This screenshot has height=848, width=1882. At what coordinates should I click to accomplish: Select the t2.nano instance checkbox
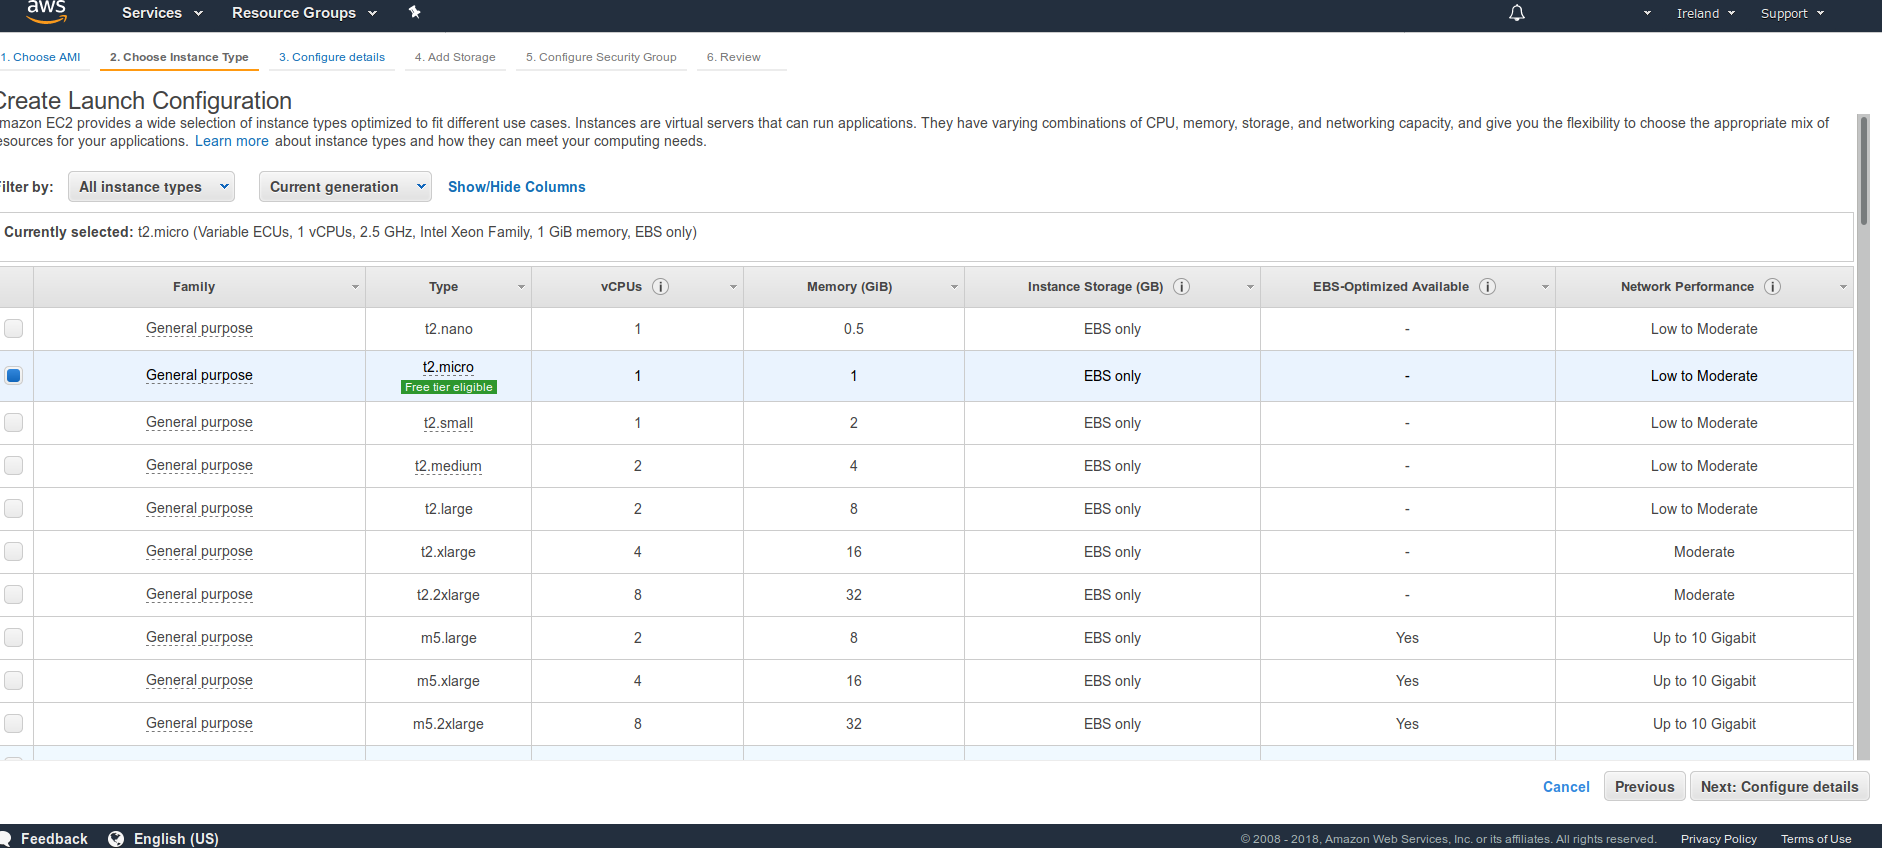(14, 329)
